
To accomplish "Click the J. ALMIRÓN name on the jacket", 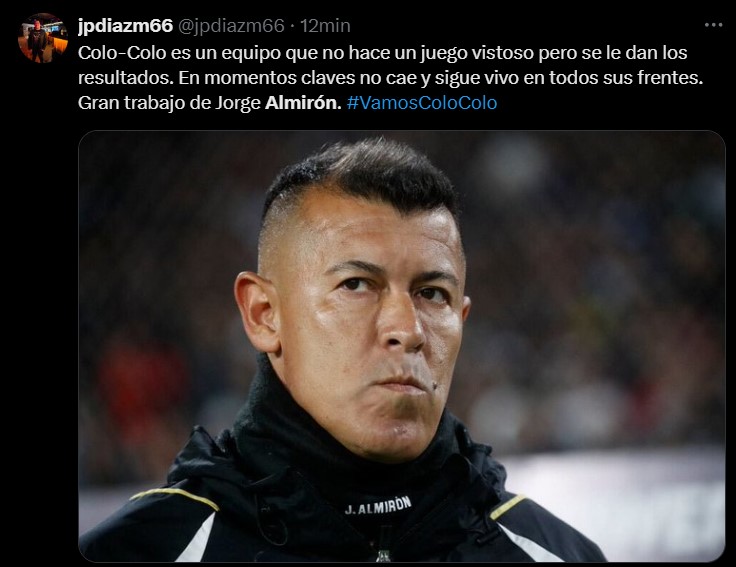I will pyautogui.click(x=378, y=506).
